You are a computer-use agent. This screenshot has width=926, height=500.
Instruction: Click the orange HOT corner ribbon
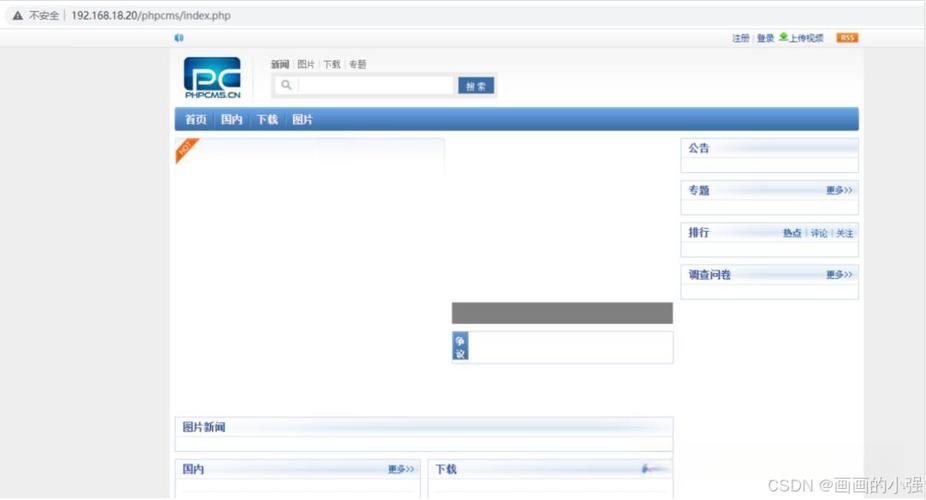pyautogui.click(x=186, y=149)
